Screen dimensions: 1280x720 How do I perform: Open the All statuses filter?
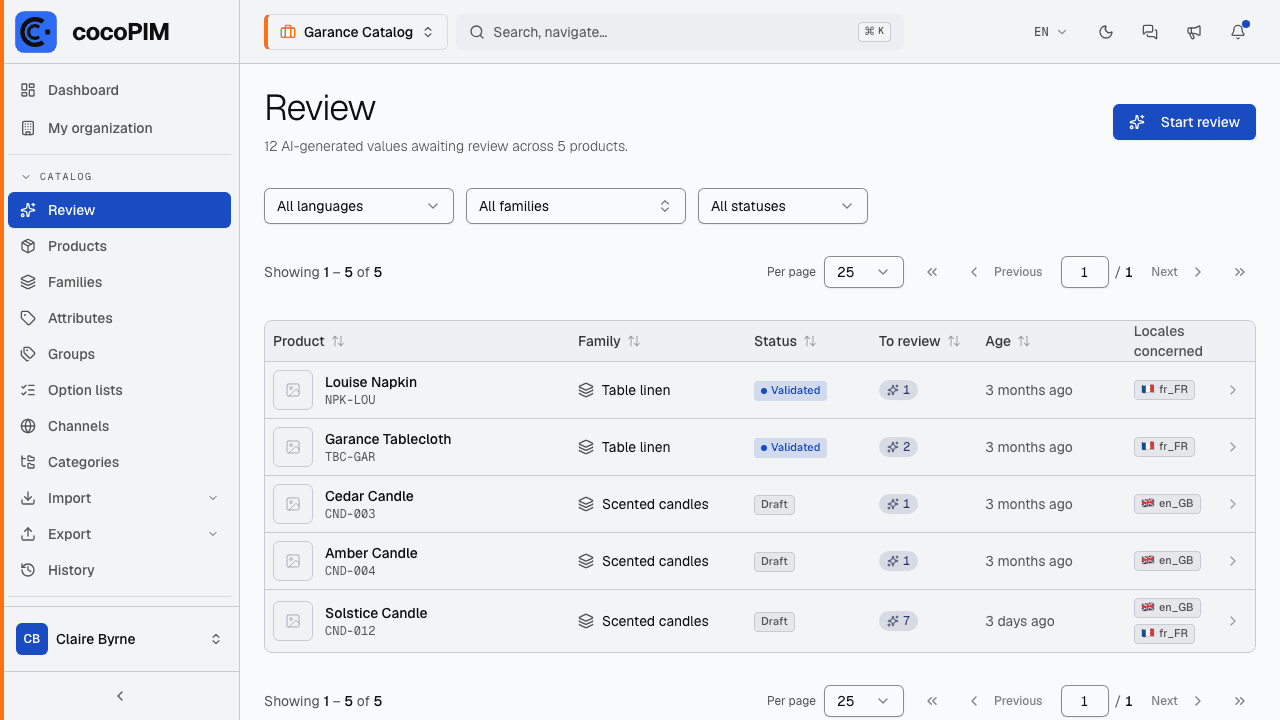point(783,206)
